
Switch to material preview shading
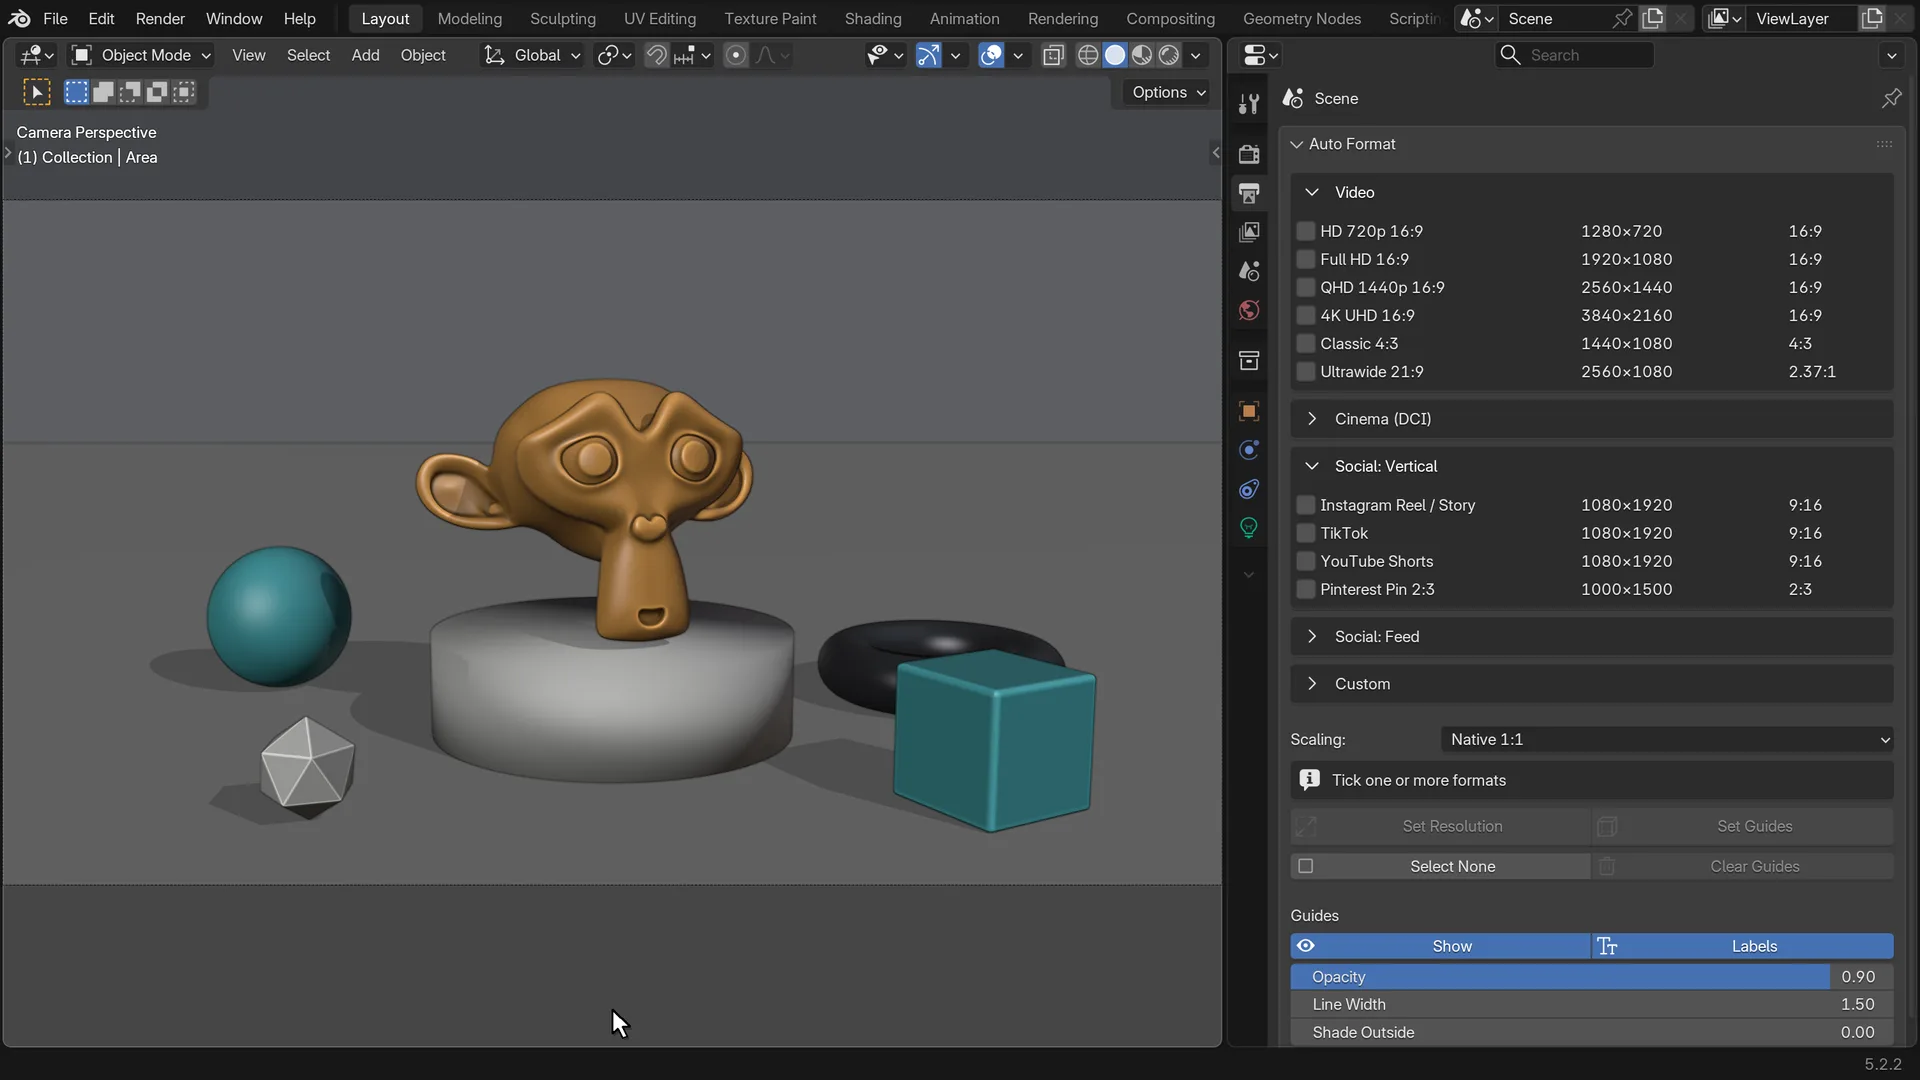click(1142, 55)
